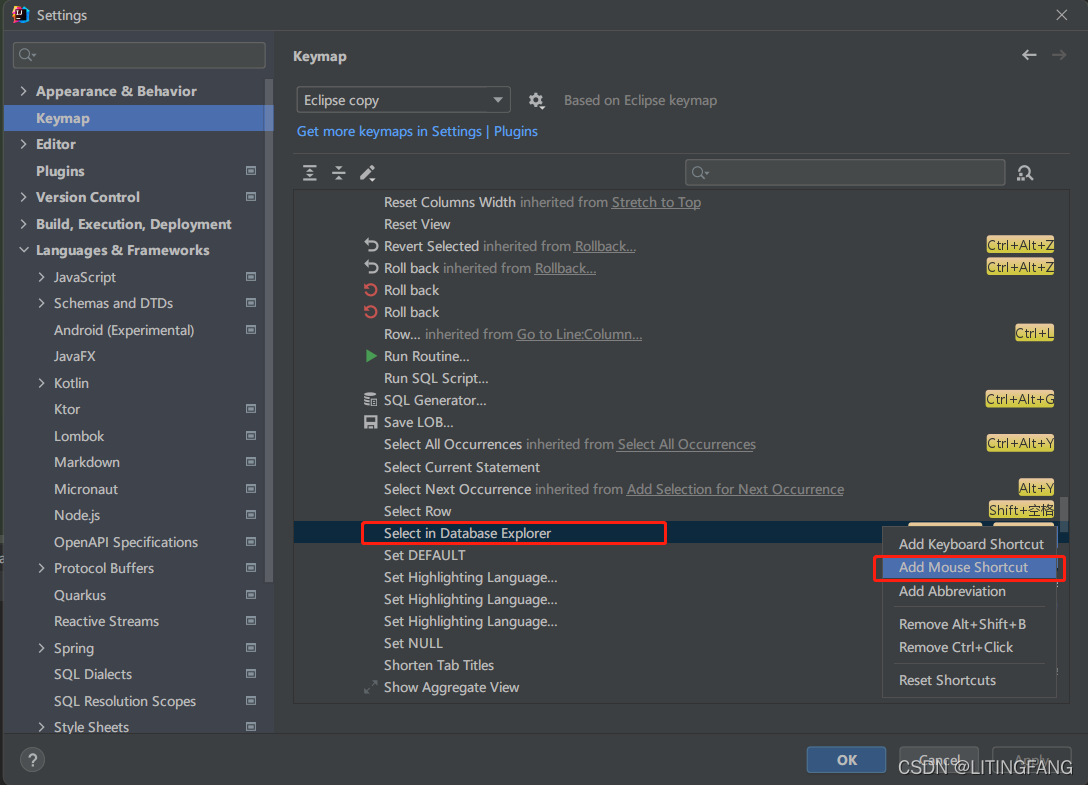Click the settings tree vertical scrollbar
The image size is (1088, 785).
(x=269, y=330)
